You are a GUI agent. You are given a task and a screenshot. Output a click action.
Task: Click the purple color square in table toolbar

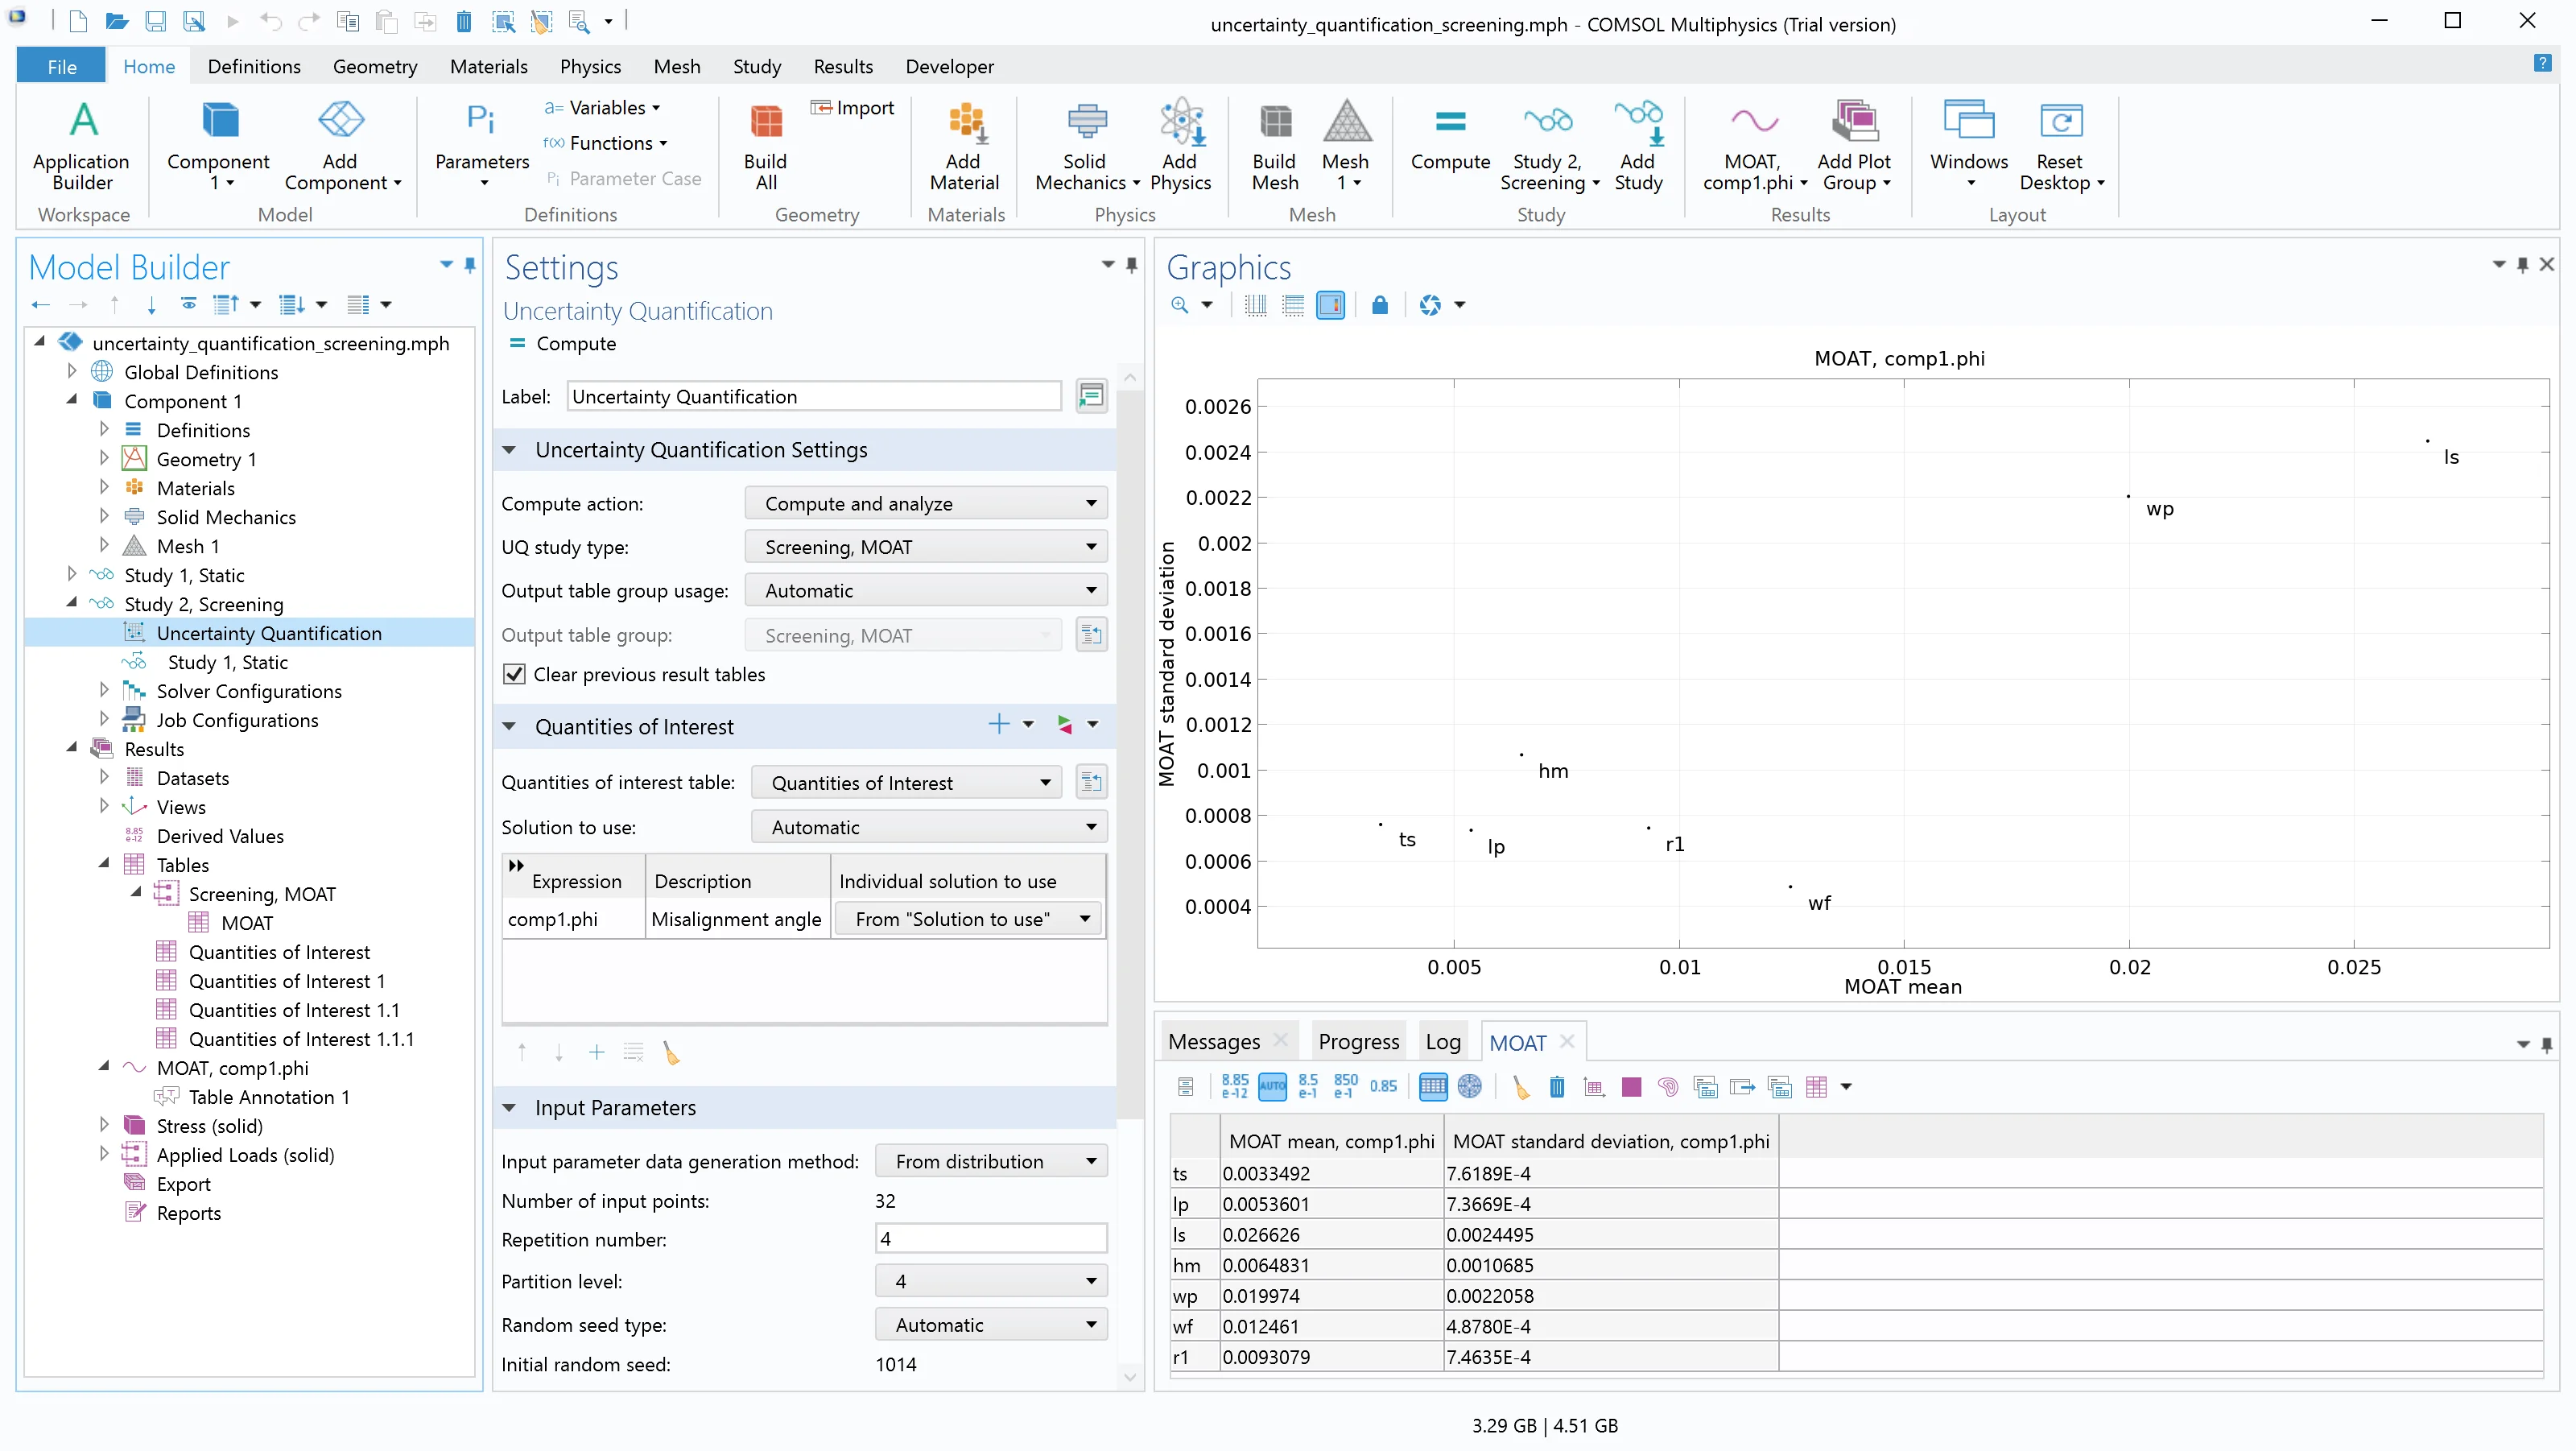(1631, 1087)
